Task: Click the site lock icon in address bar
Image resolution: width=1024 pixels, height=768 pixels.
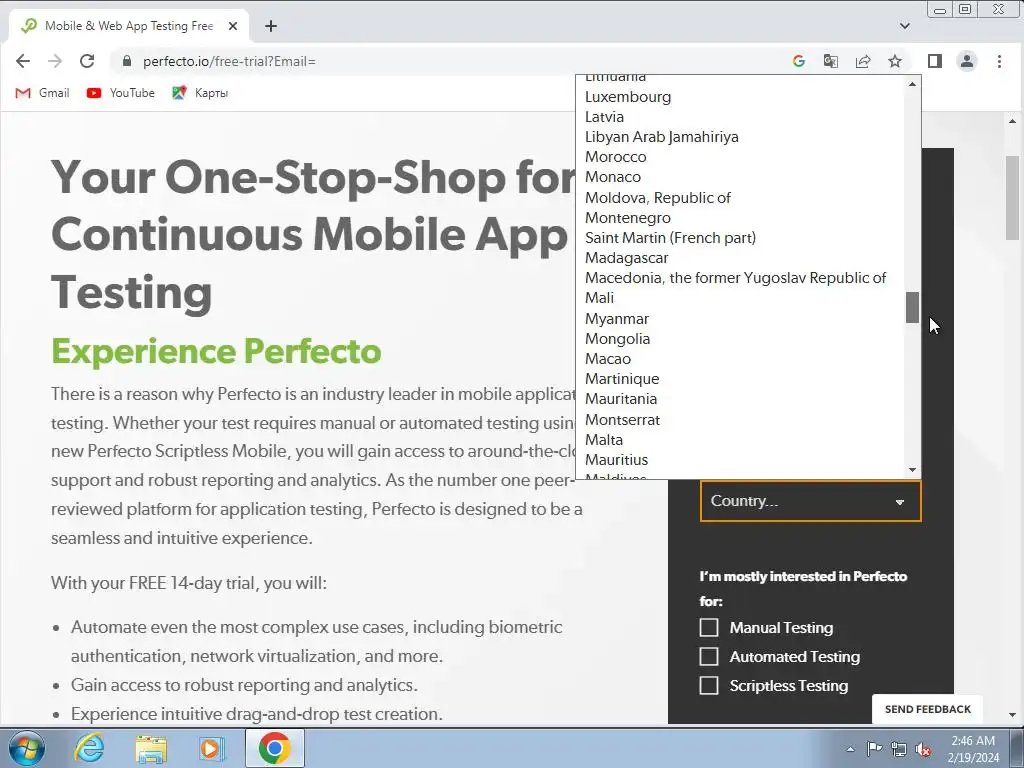Action: click(127, 61)
